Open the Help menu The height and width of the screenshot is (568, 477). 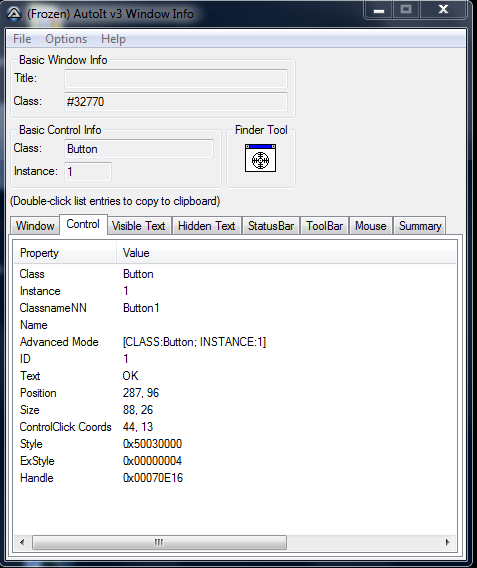113,39
